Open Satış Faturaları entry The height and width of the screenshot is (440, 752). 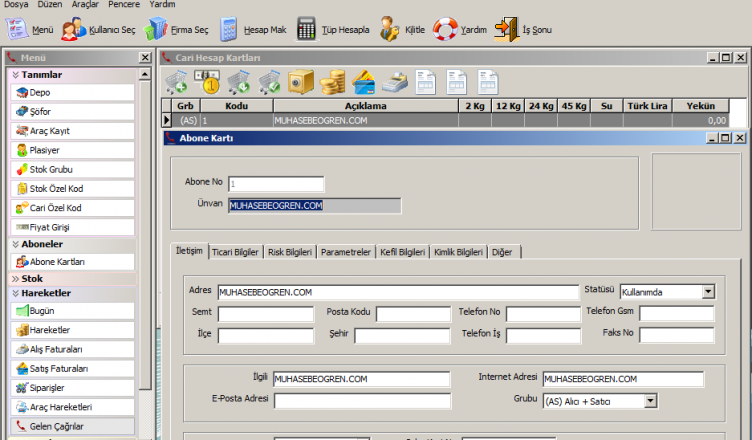pos(72,369)
